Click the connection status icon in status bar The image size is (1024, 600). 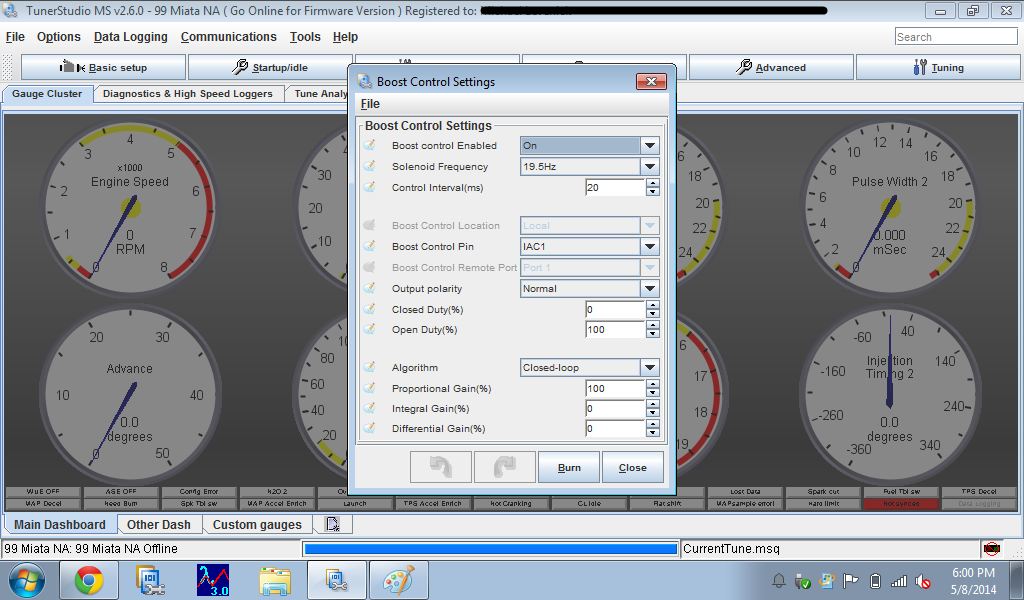(x=991, y=548)
